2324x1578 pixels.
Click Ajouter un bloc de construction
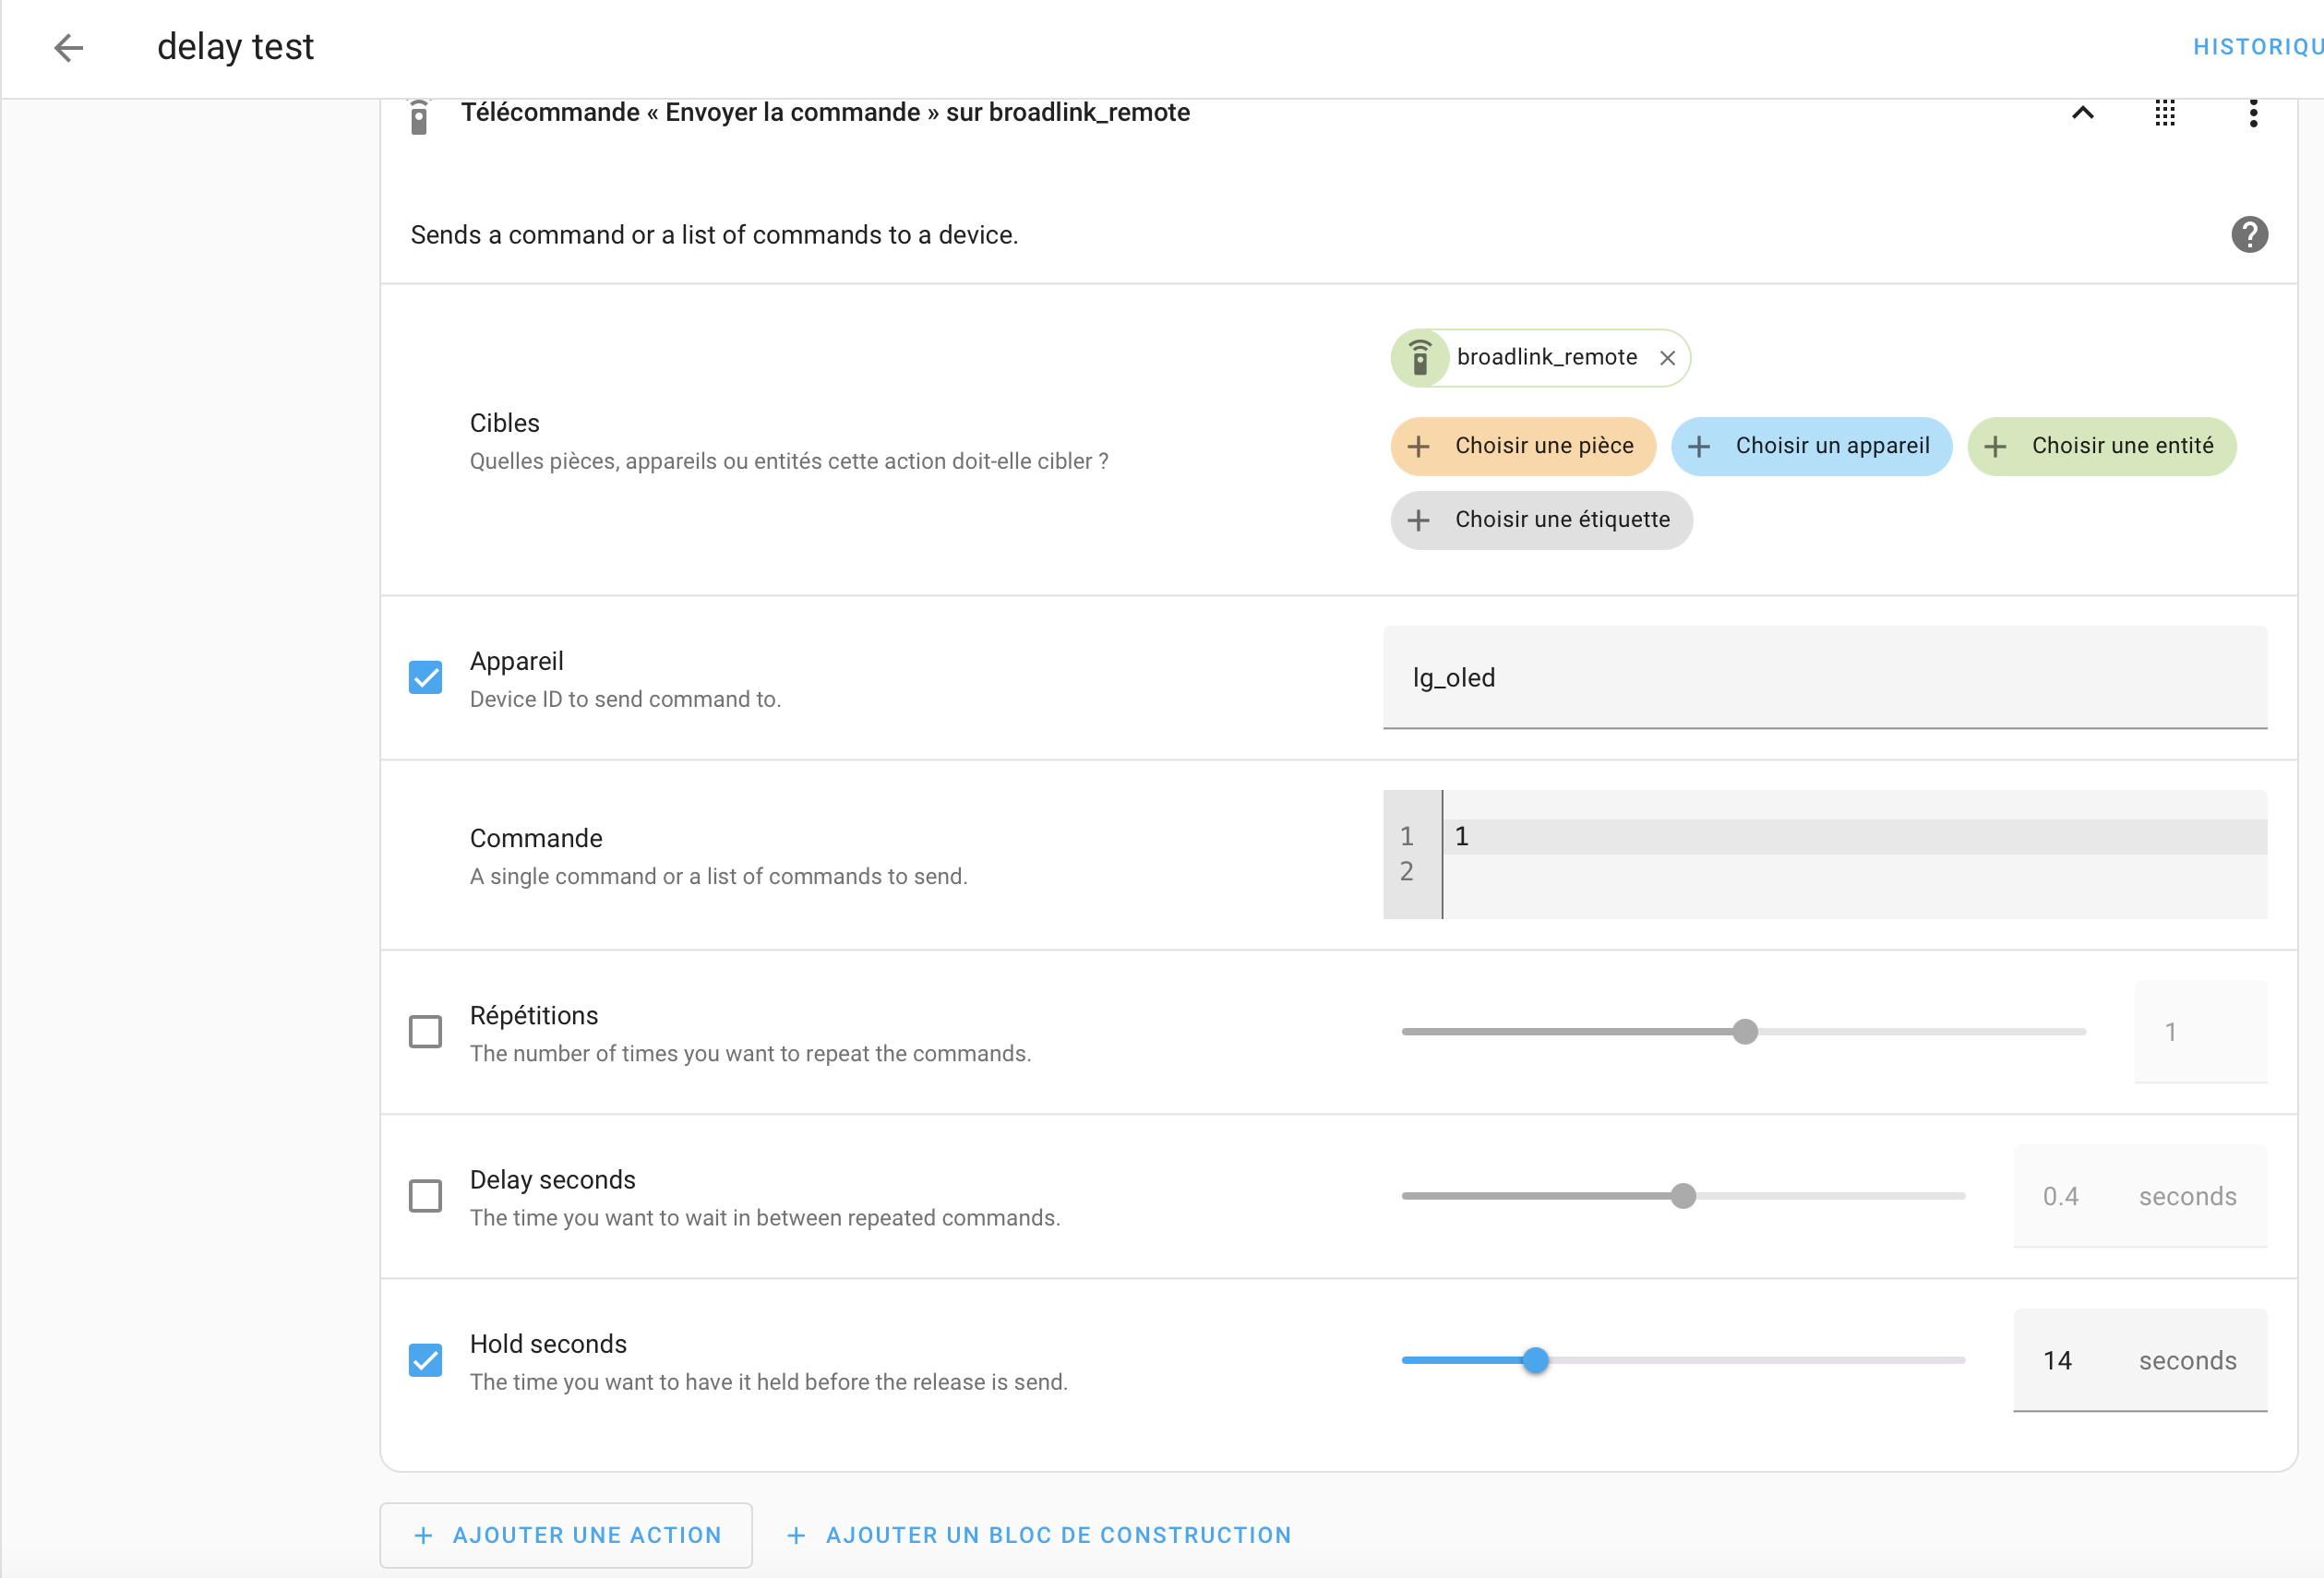pyautogui.click(x=1039, y=1535)
